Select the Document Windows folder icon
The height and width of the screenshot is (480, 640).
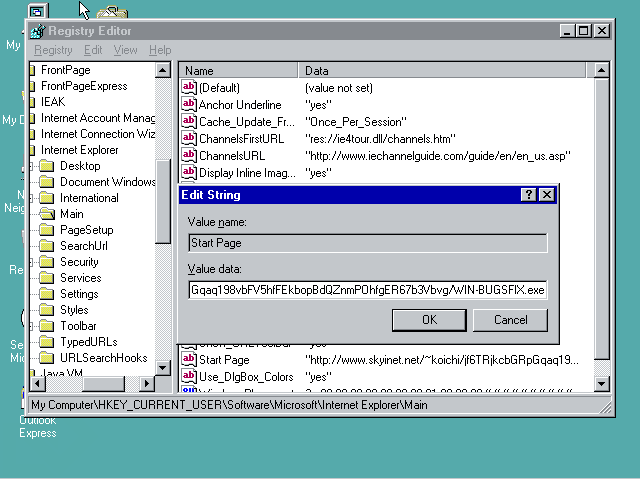pyautogui.click(x=47, y=182)
